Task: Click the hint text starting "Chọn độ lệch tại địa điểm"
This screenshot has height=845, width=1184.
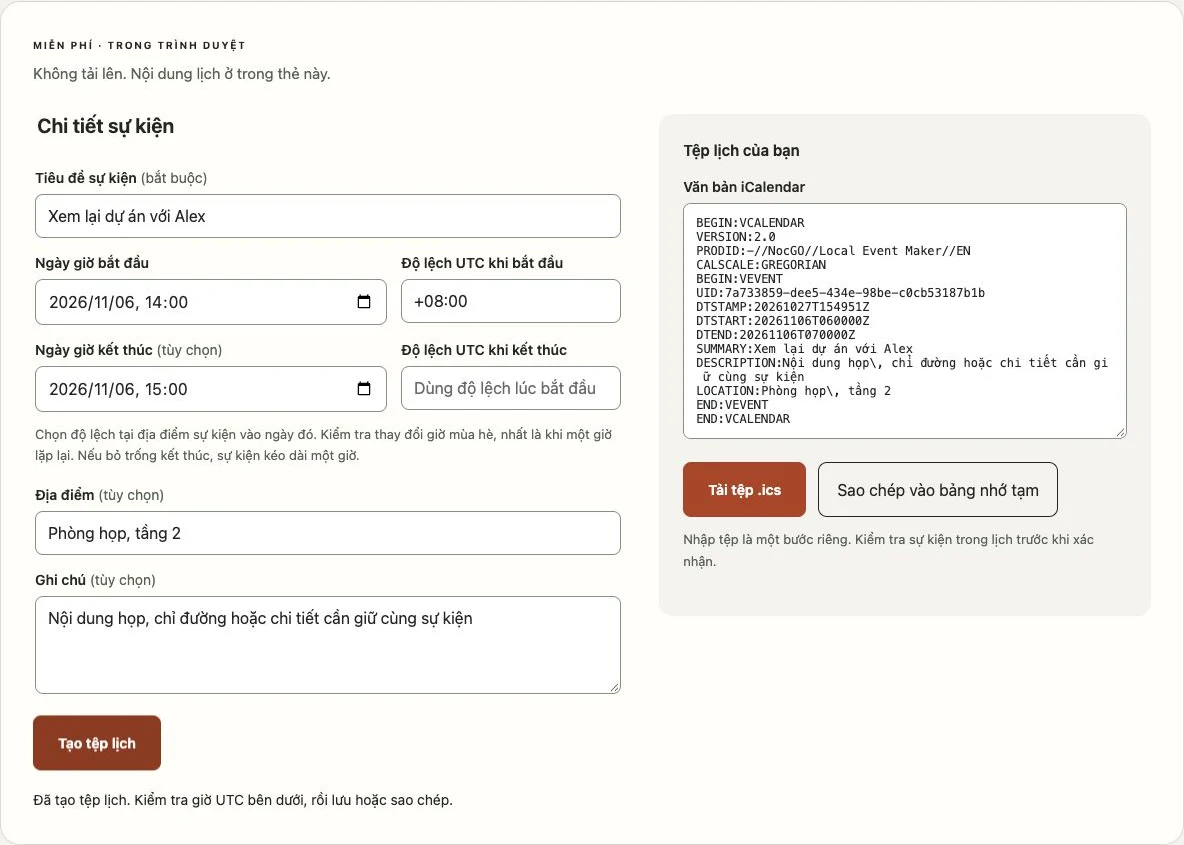Action: point(324,445)
